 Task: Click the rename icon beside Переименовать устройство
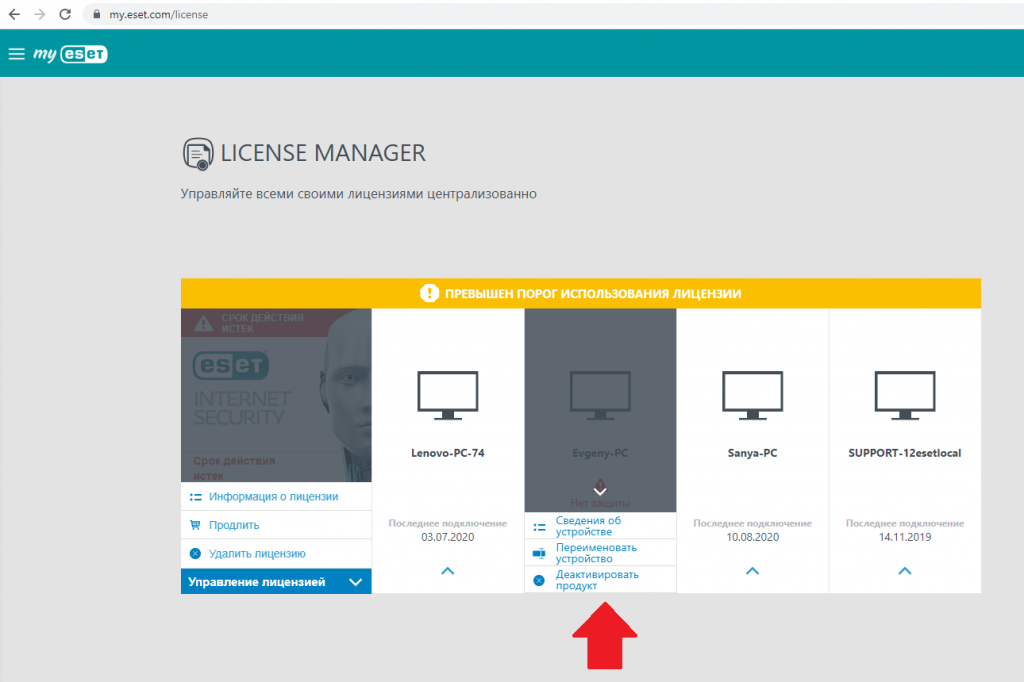(x=539, y=553)
